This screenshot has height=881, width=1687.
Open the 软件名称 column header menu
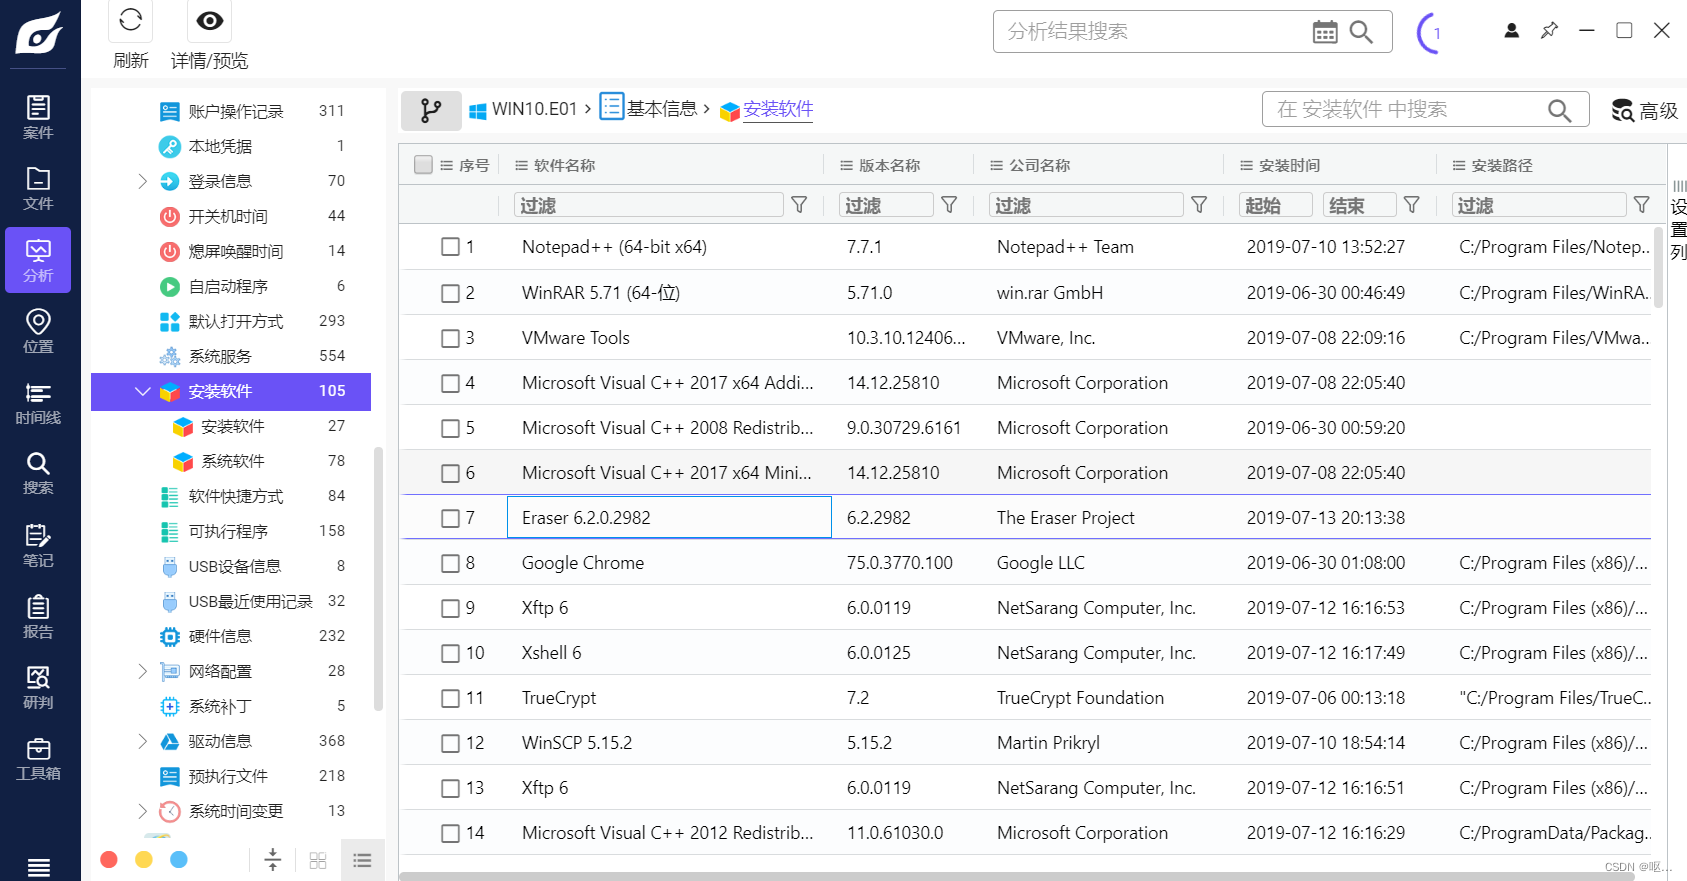click(x=521, y=166)
